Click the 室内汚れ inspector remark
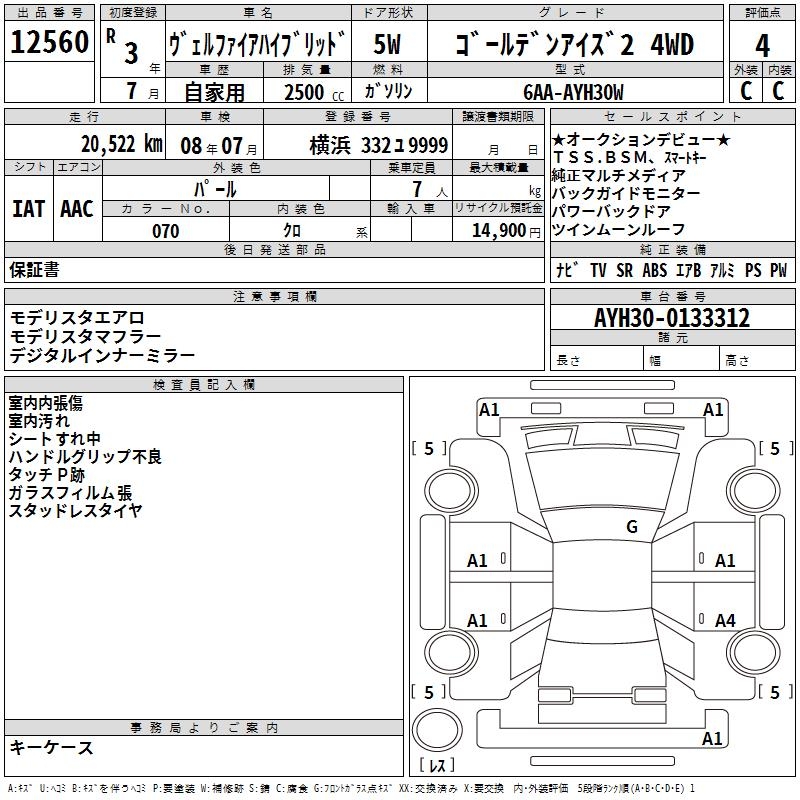 coord(39,421)
